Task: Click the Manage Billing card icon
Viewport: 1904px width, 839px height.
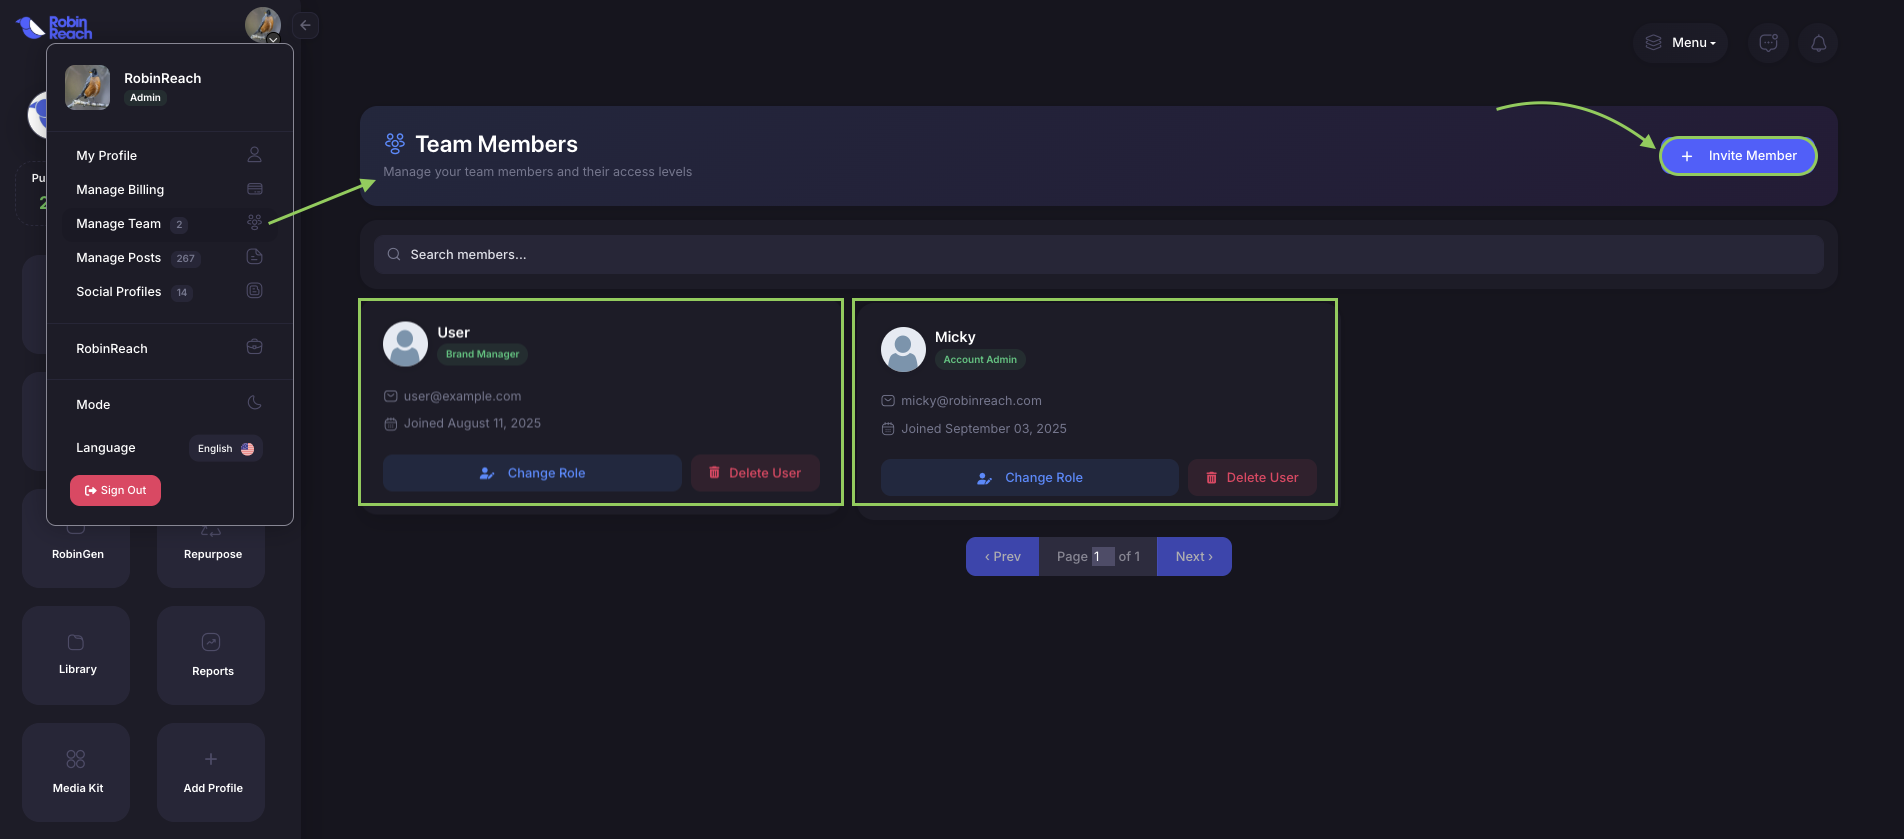Action: click(255, 189)
